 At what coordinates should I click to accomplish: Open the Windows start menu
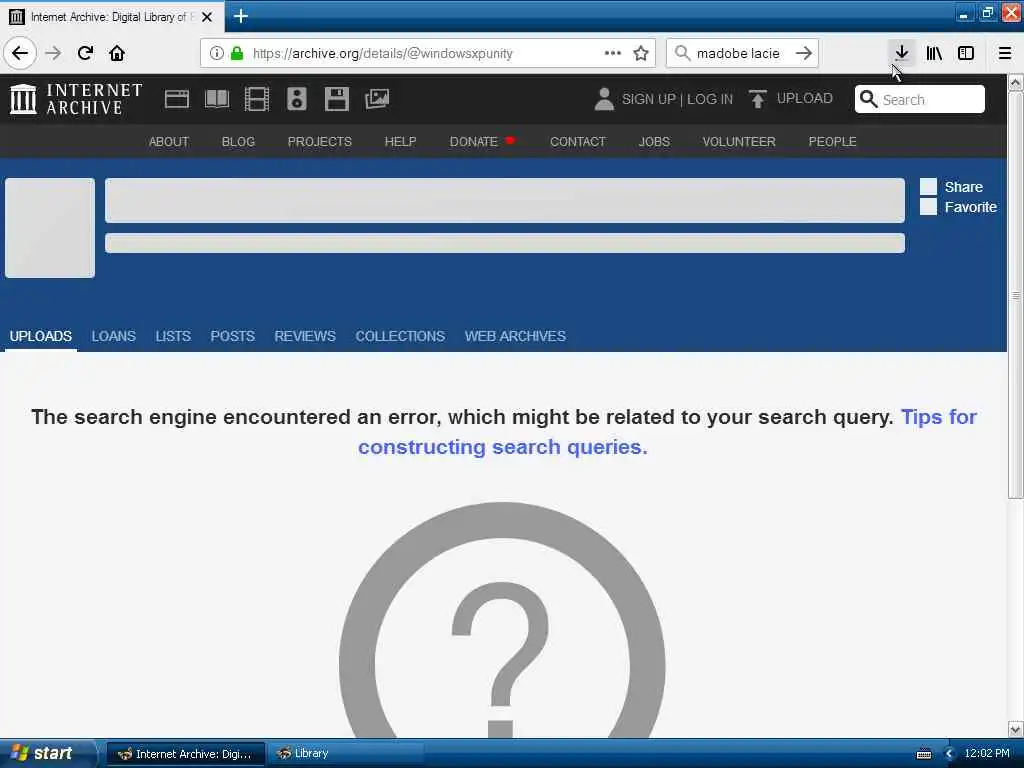(x=47, y=754)
